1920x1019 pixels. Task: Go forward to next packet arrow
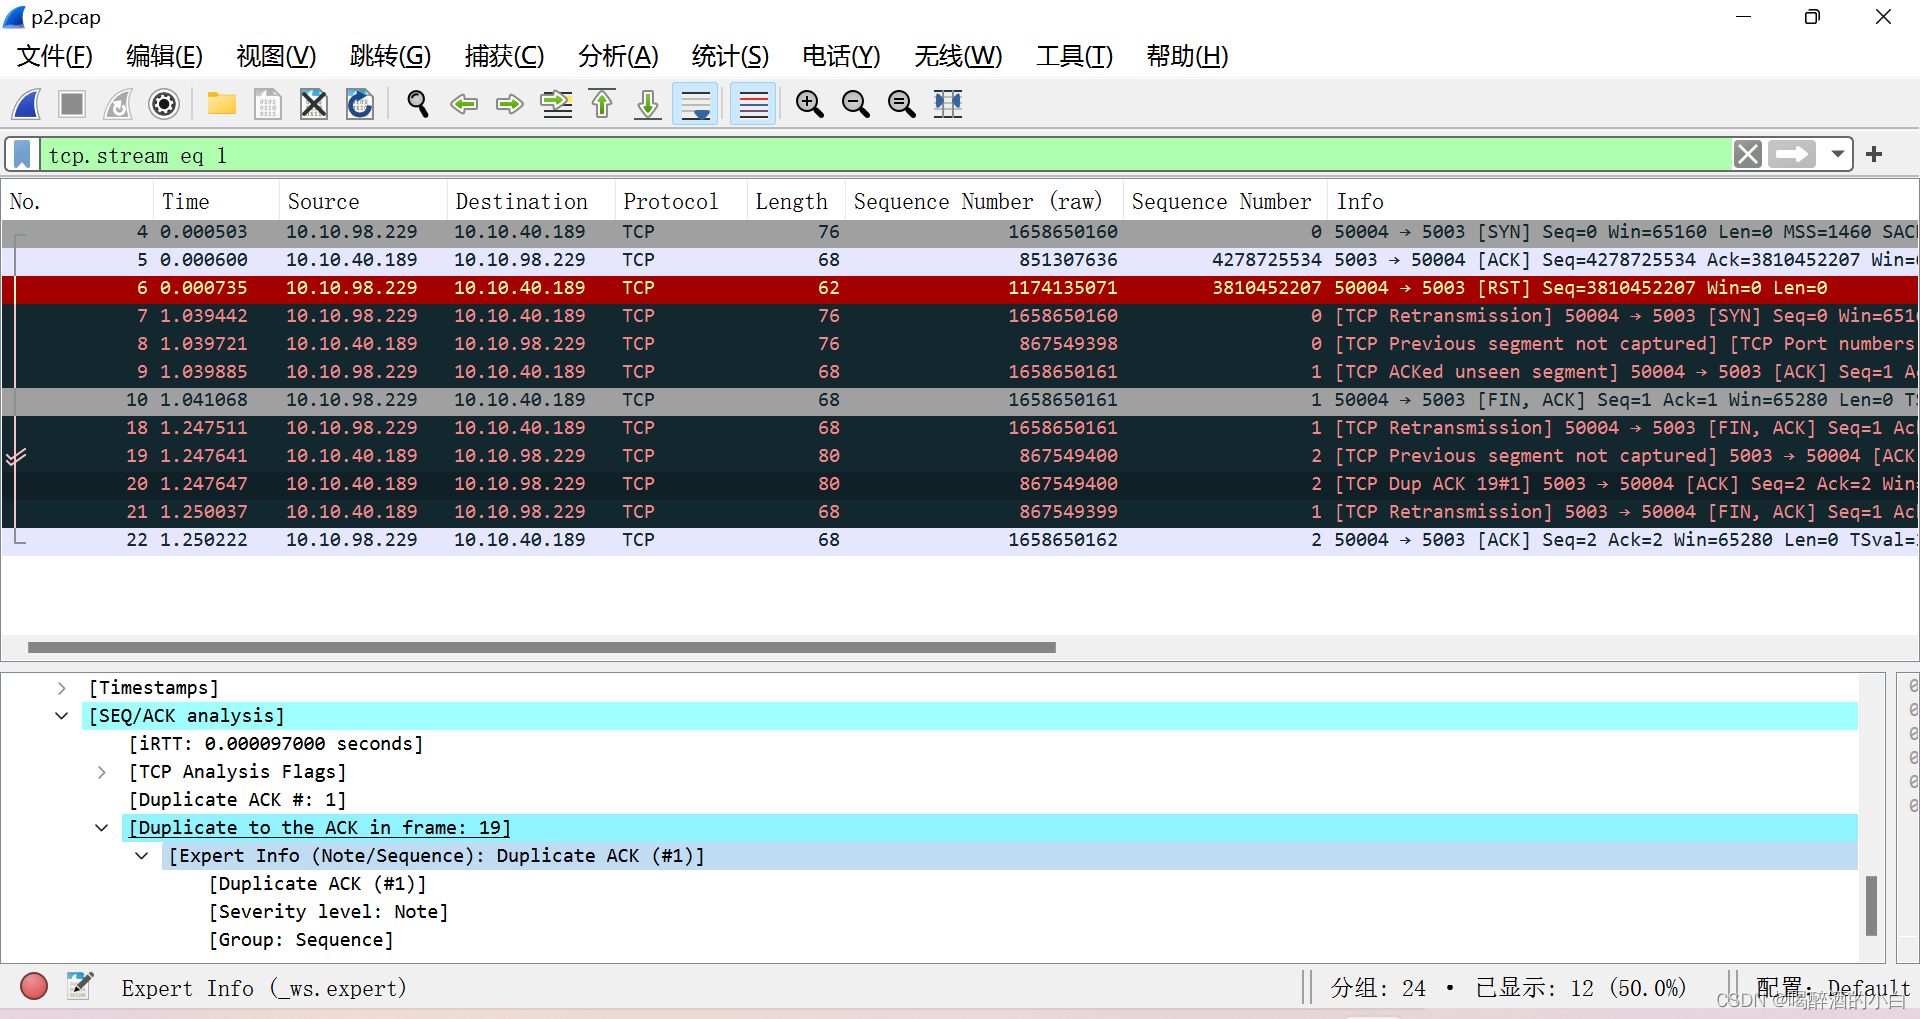click(x=510, y=104)
